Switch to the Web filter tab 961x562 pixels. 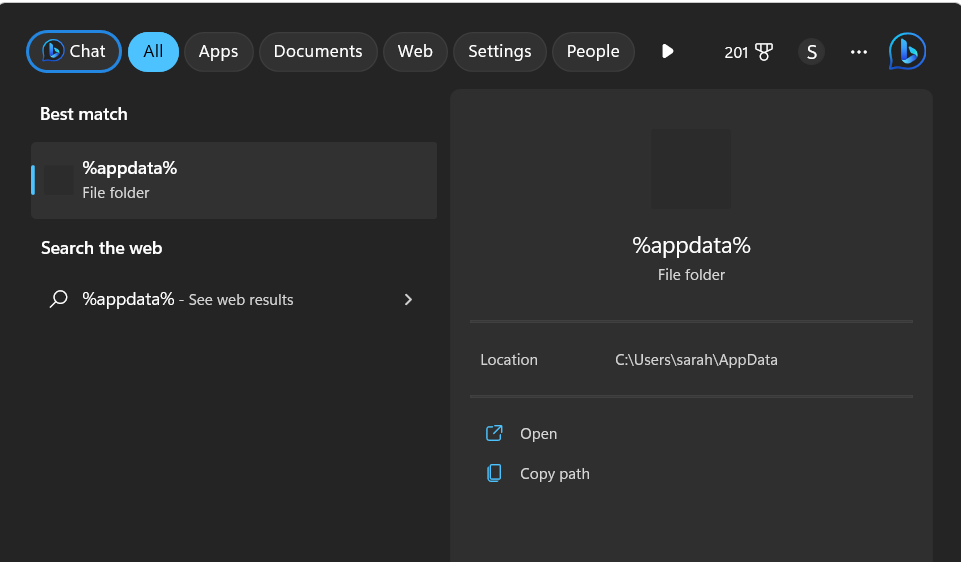pos(415,51)
